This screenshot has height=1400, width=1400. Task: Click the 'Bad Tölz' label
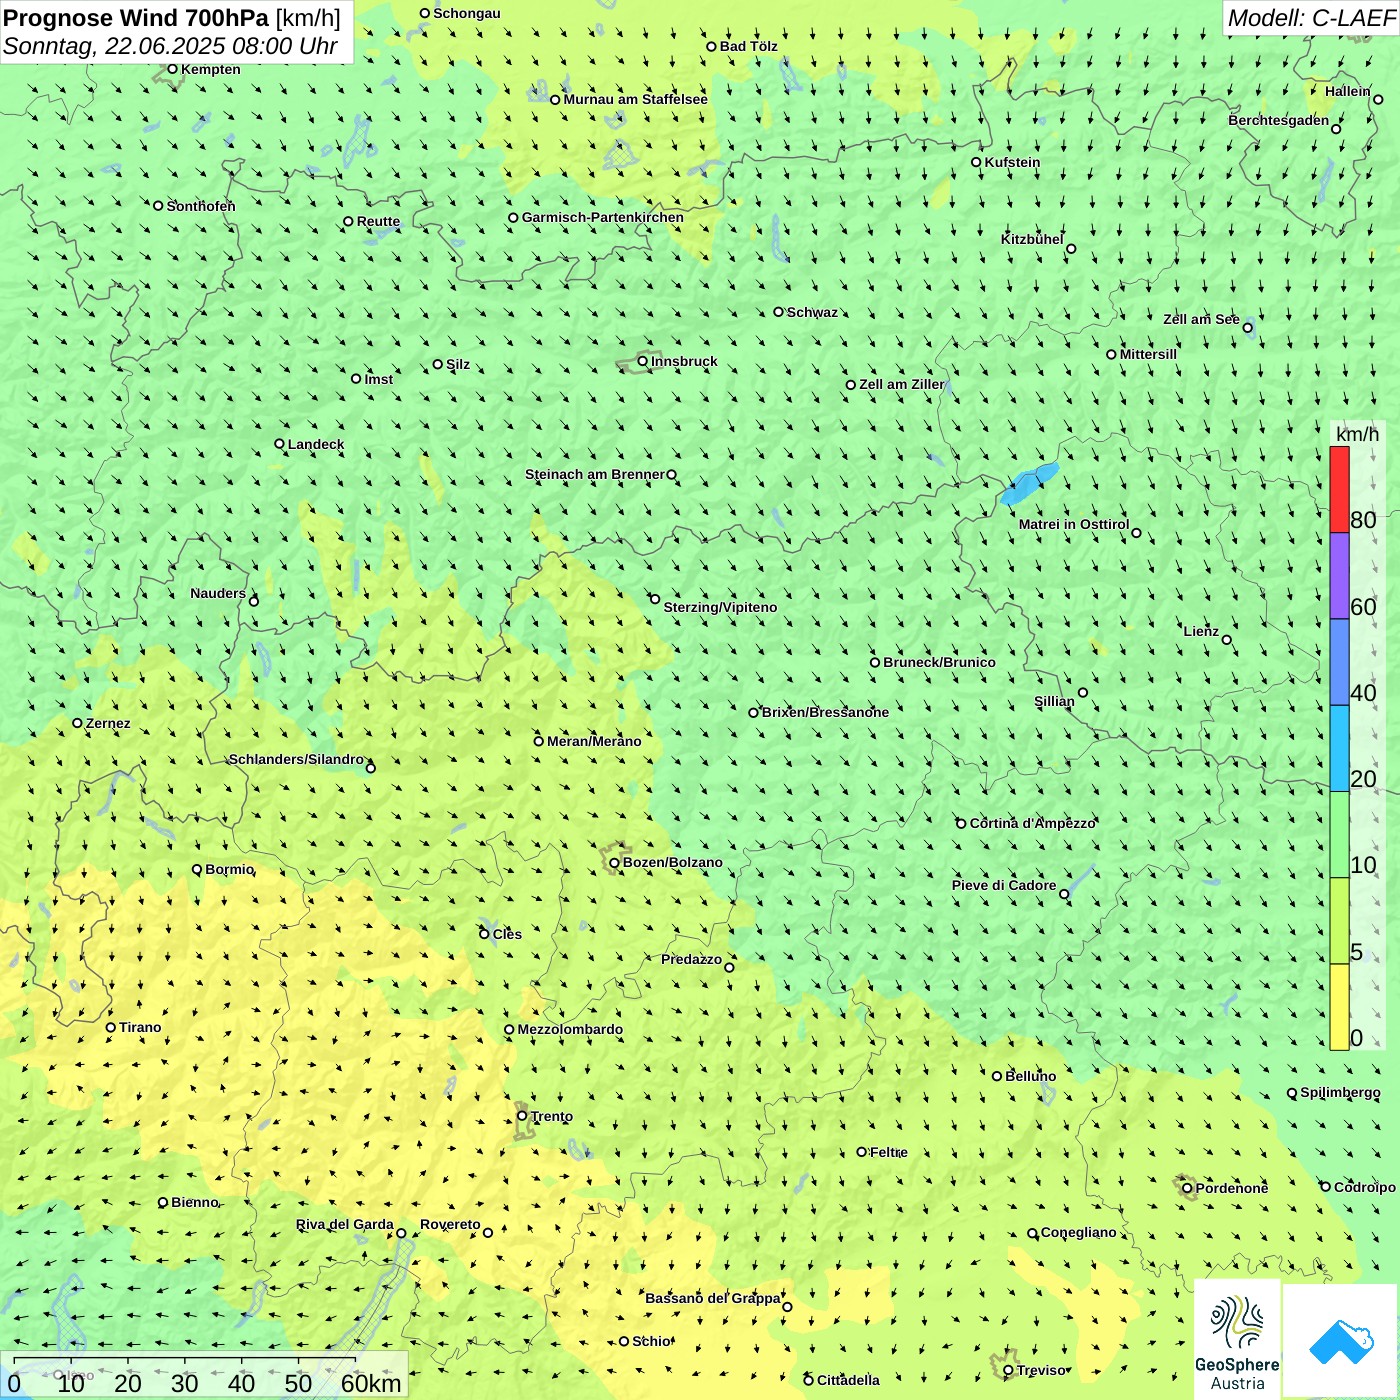click(x=749, y=46)
